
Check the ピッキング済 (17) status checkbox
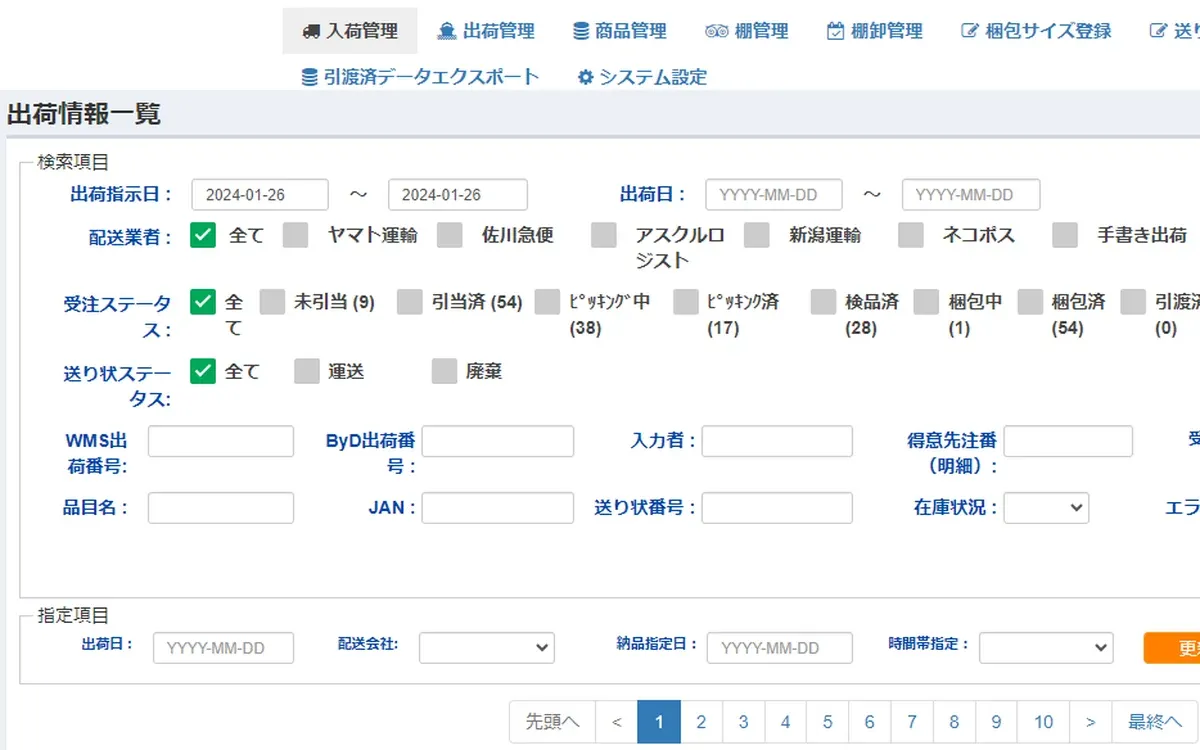[x=685, y=302]
